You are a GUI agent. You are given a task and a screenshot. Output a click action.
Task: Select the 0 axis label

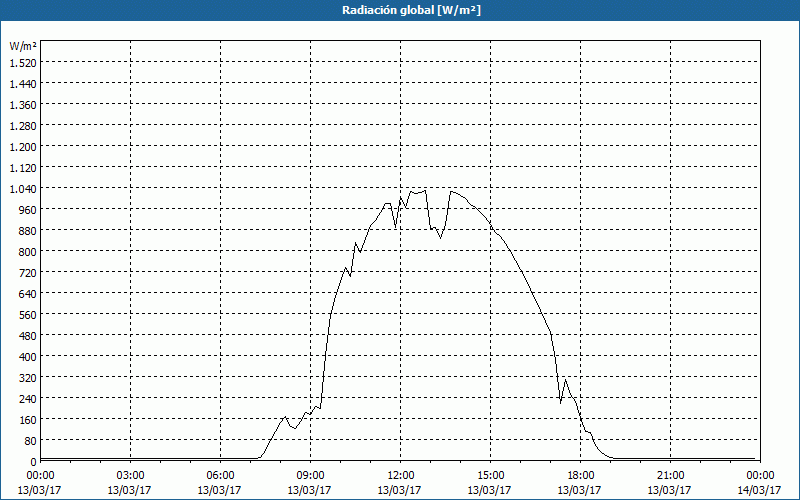coord(34,462)
